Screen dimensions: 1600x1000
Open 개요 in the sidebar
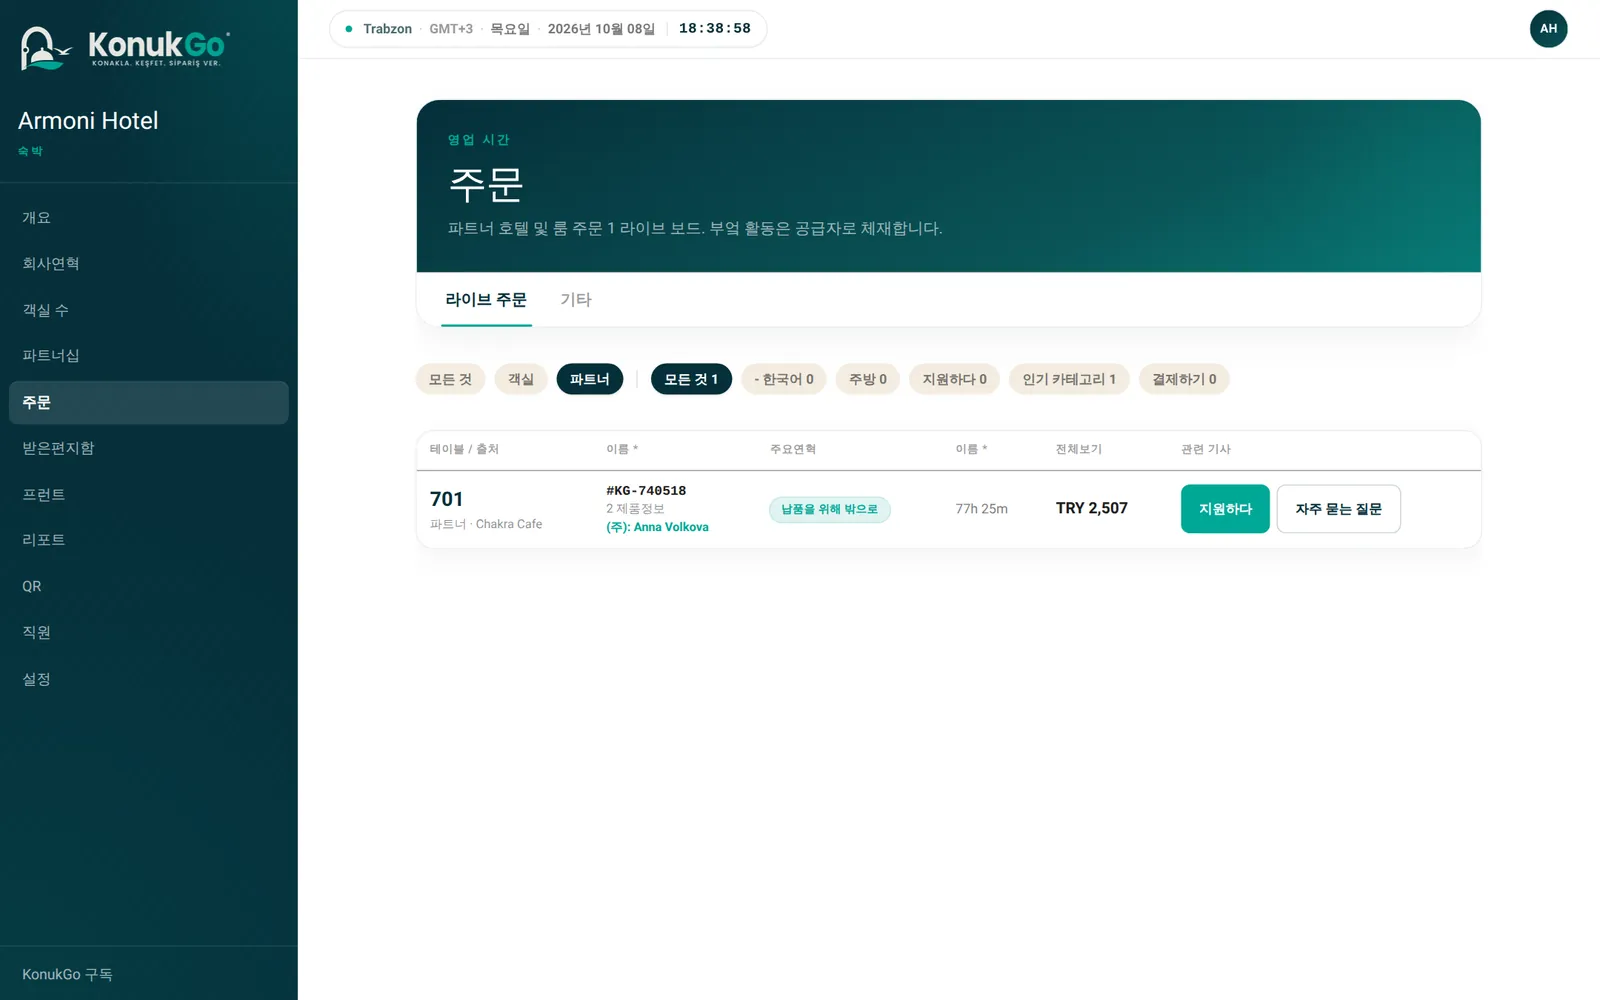[148, 218]
